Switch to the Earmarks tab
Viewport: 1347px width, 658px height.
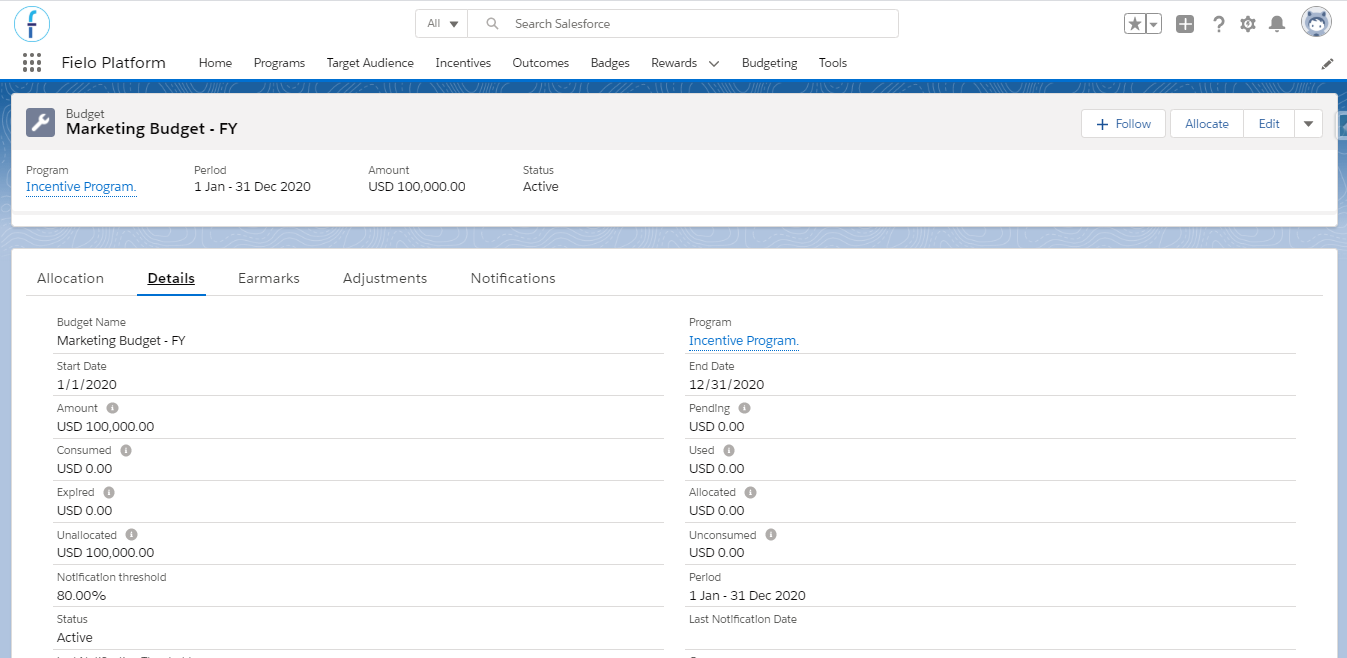[x=269, y=279]
